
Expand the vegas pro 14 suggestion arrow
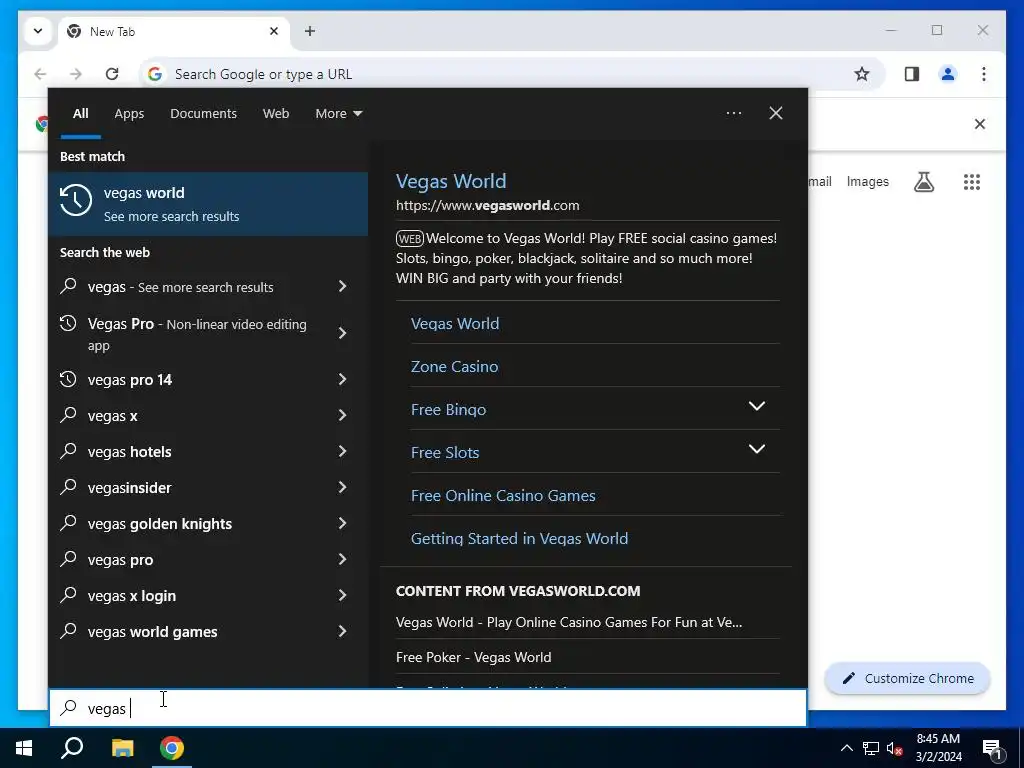point(342,379)
